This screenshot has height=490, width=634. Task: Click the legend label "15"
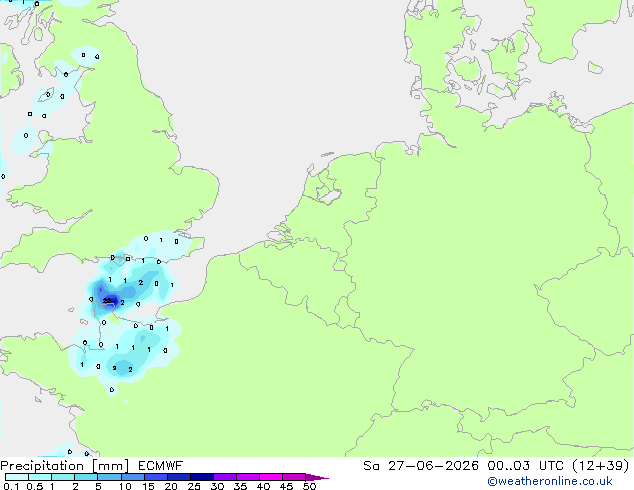(x=148, y=486)
